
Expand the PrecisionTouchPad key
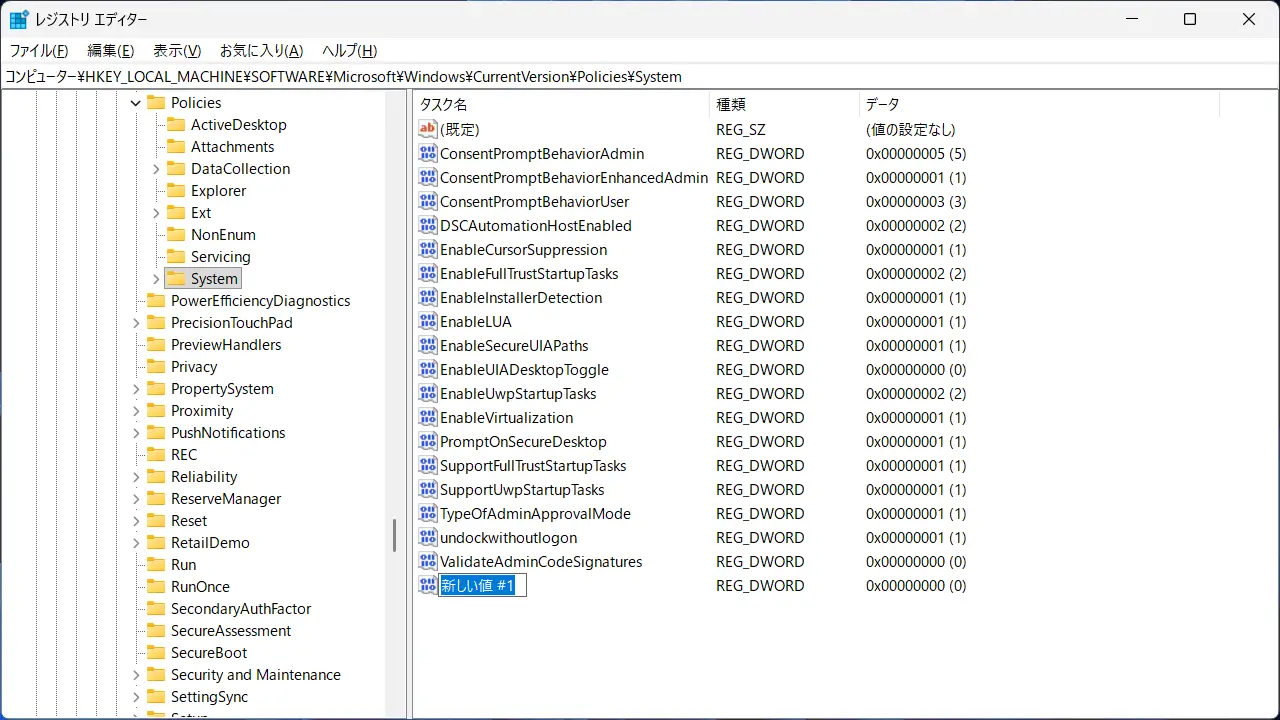(136, 322)
